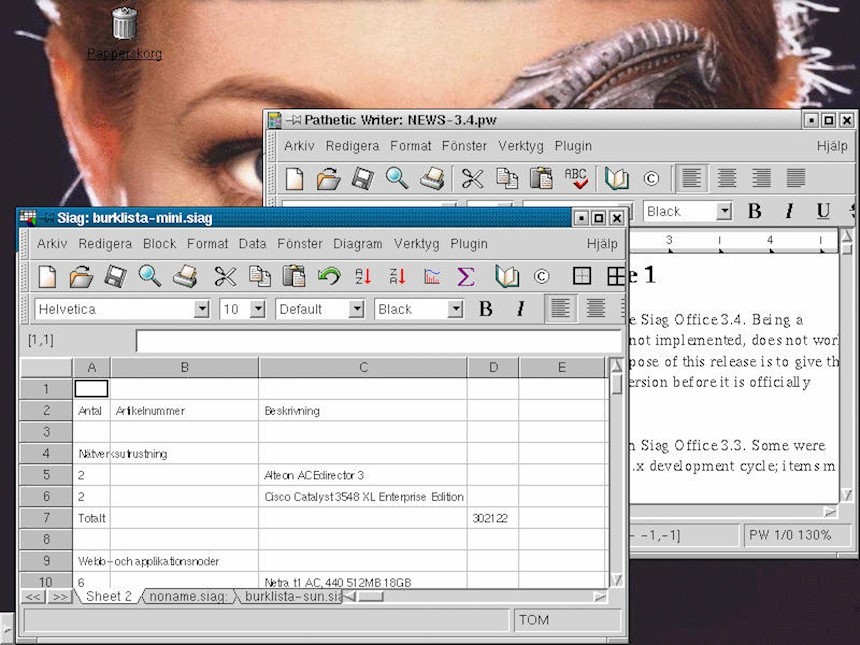This screenshot has width=860, height=645.
Task: Apply outer borders icon in Siag
Action: pos(581,276)
